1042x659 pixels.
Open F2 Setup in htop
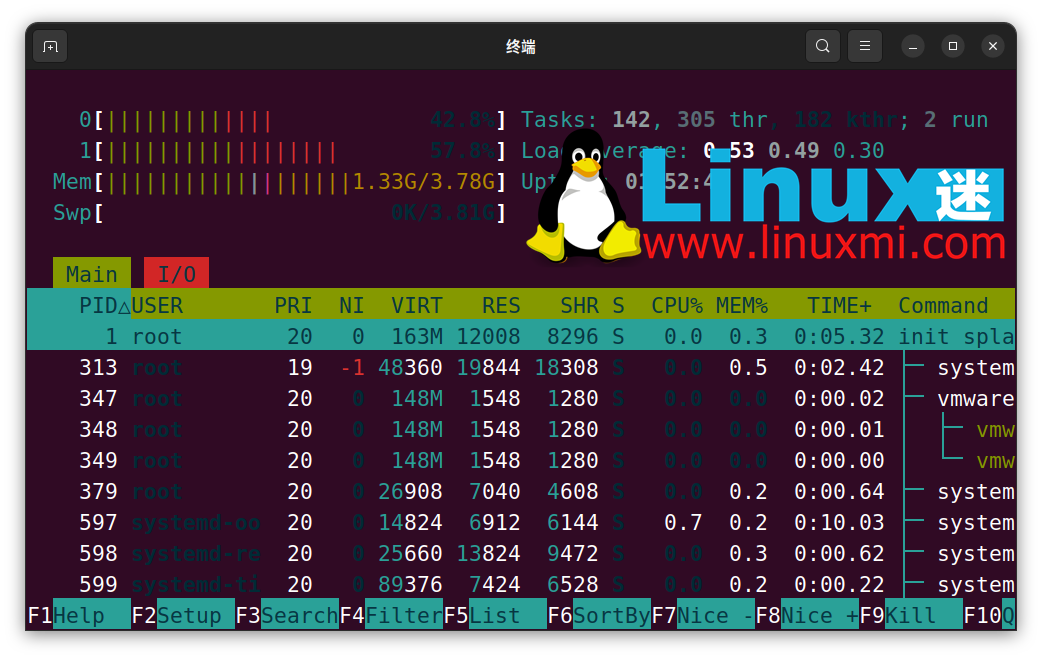pyautogui.click(x=183, y=616)
